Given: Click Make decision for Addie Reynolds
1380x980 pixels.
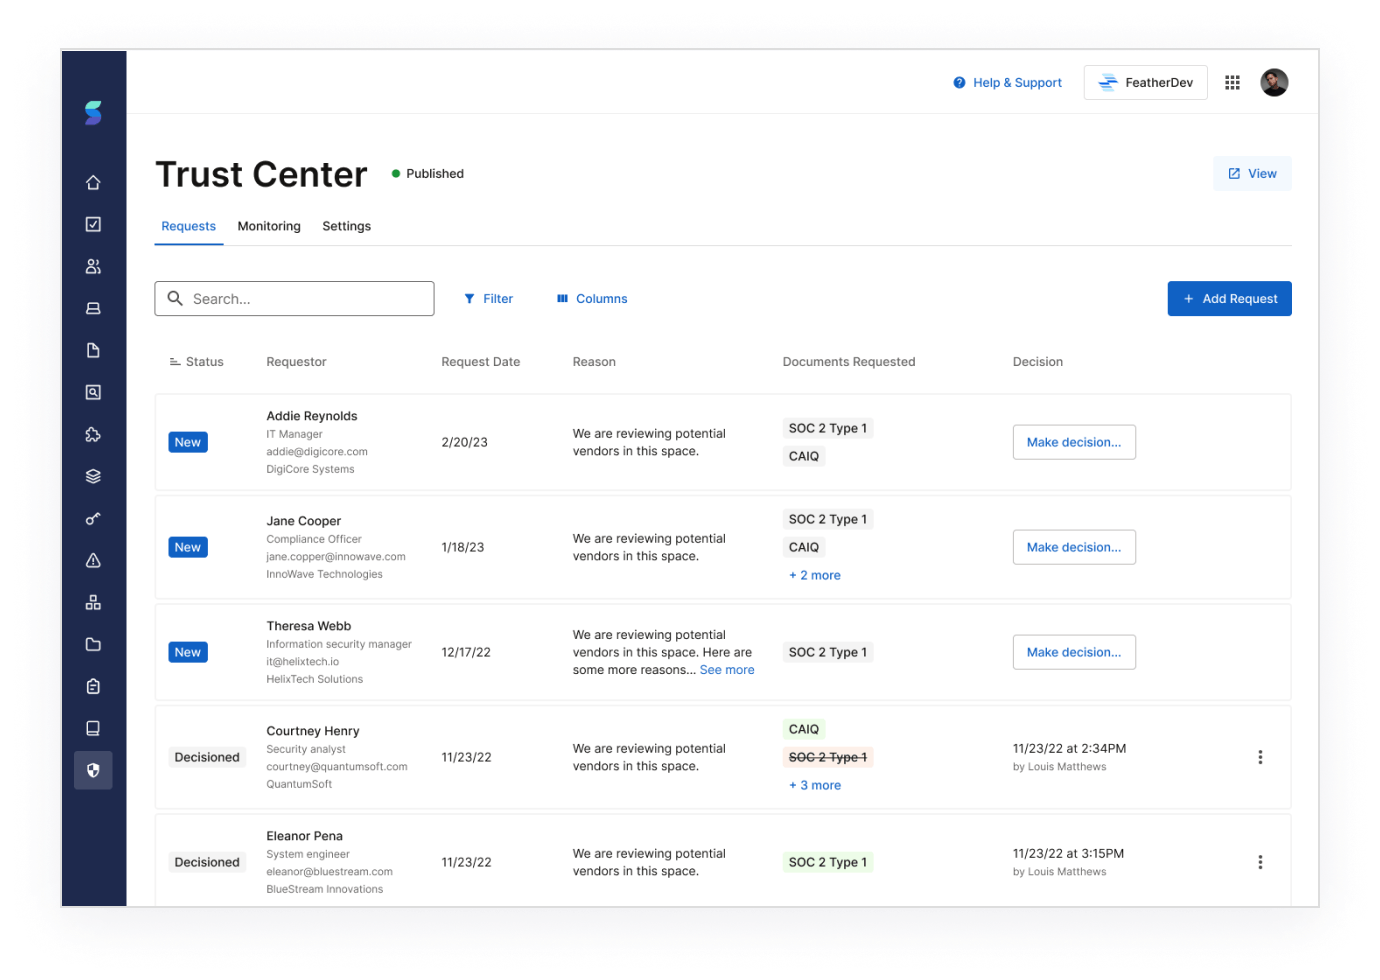Looking at the screenshot, I should (1074, 442).
